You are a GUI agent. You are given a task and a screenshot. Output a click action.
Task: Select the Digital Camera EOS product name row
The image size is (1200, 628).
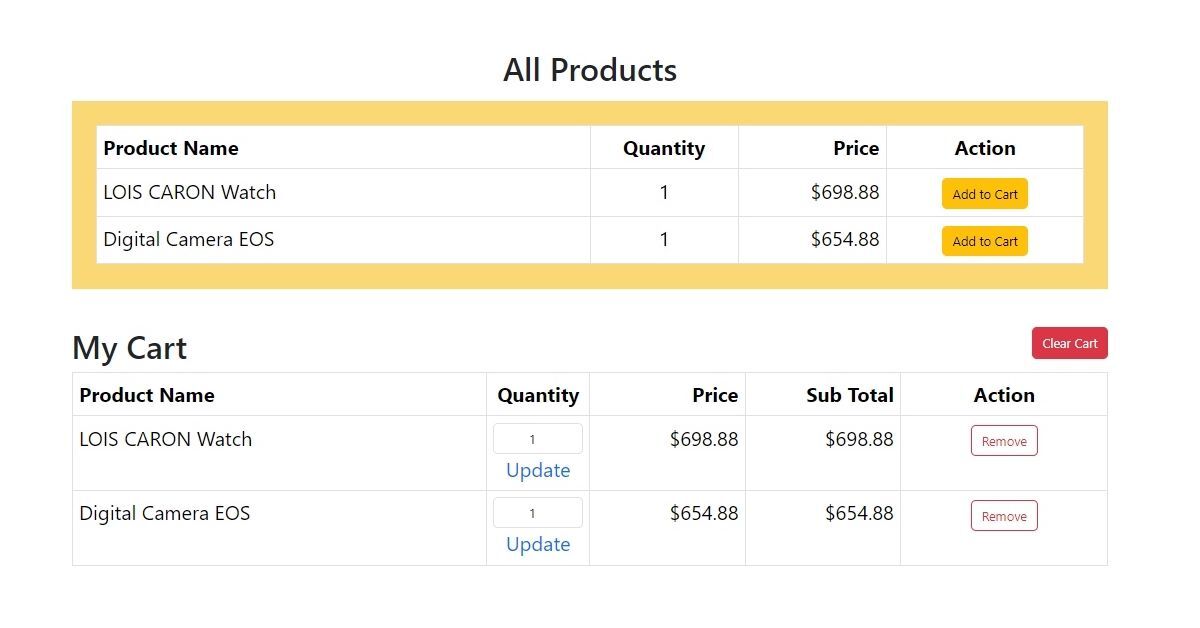tap(186, 240)
